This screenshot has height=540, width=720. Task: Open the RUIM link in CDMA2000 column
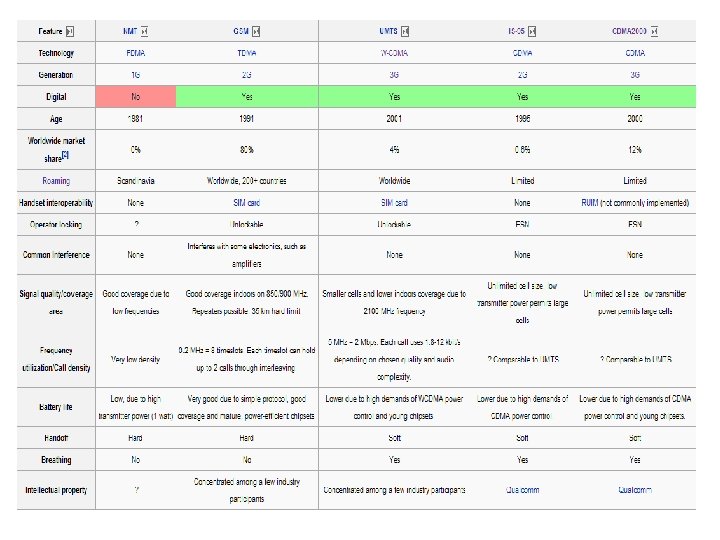(590, 203)
